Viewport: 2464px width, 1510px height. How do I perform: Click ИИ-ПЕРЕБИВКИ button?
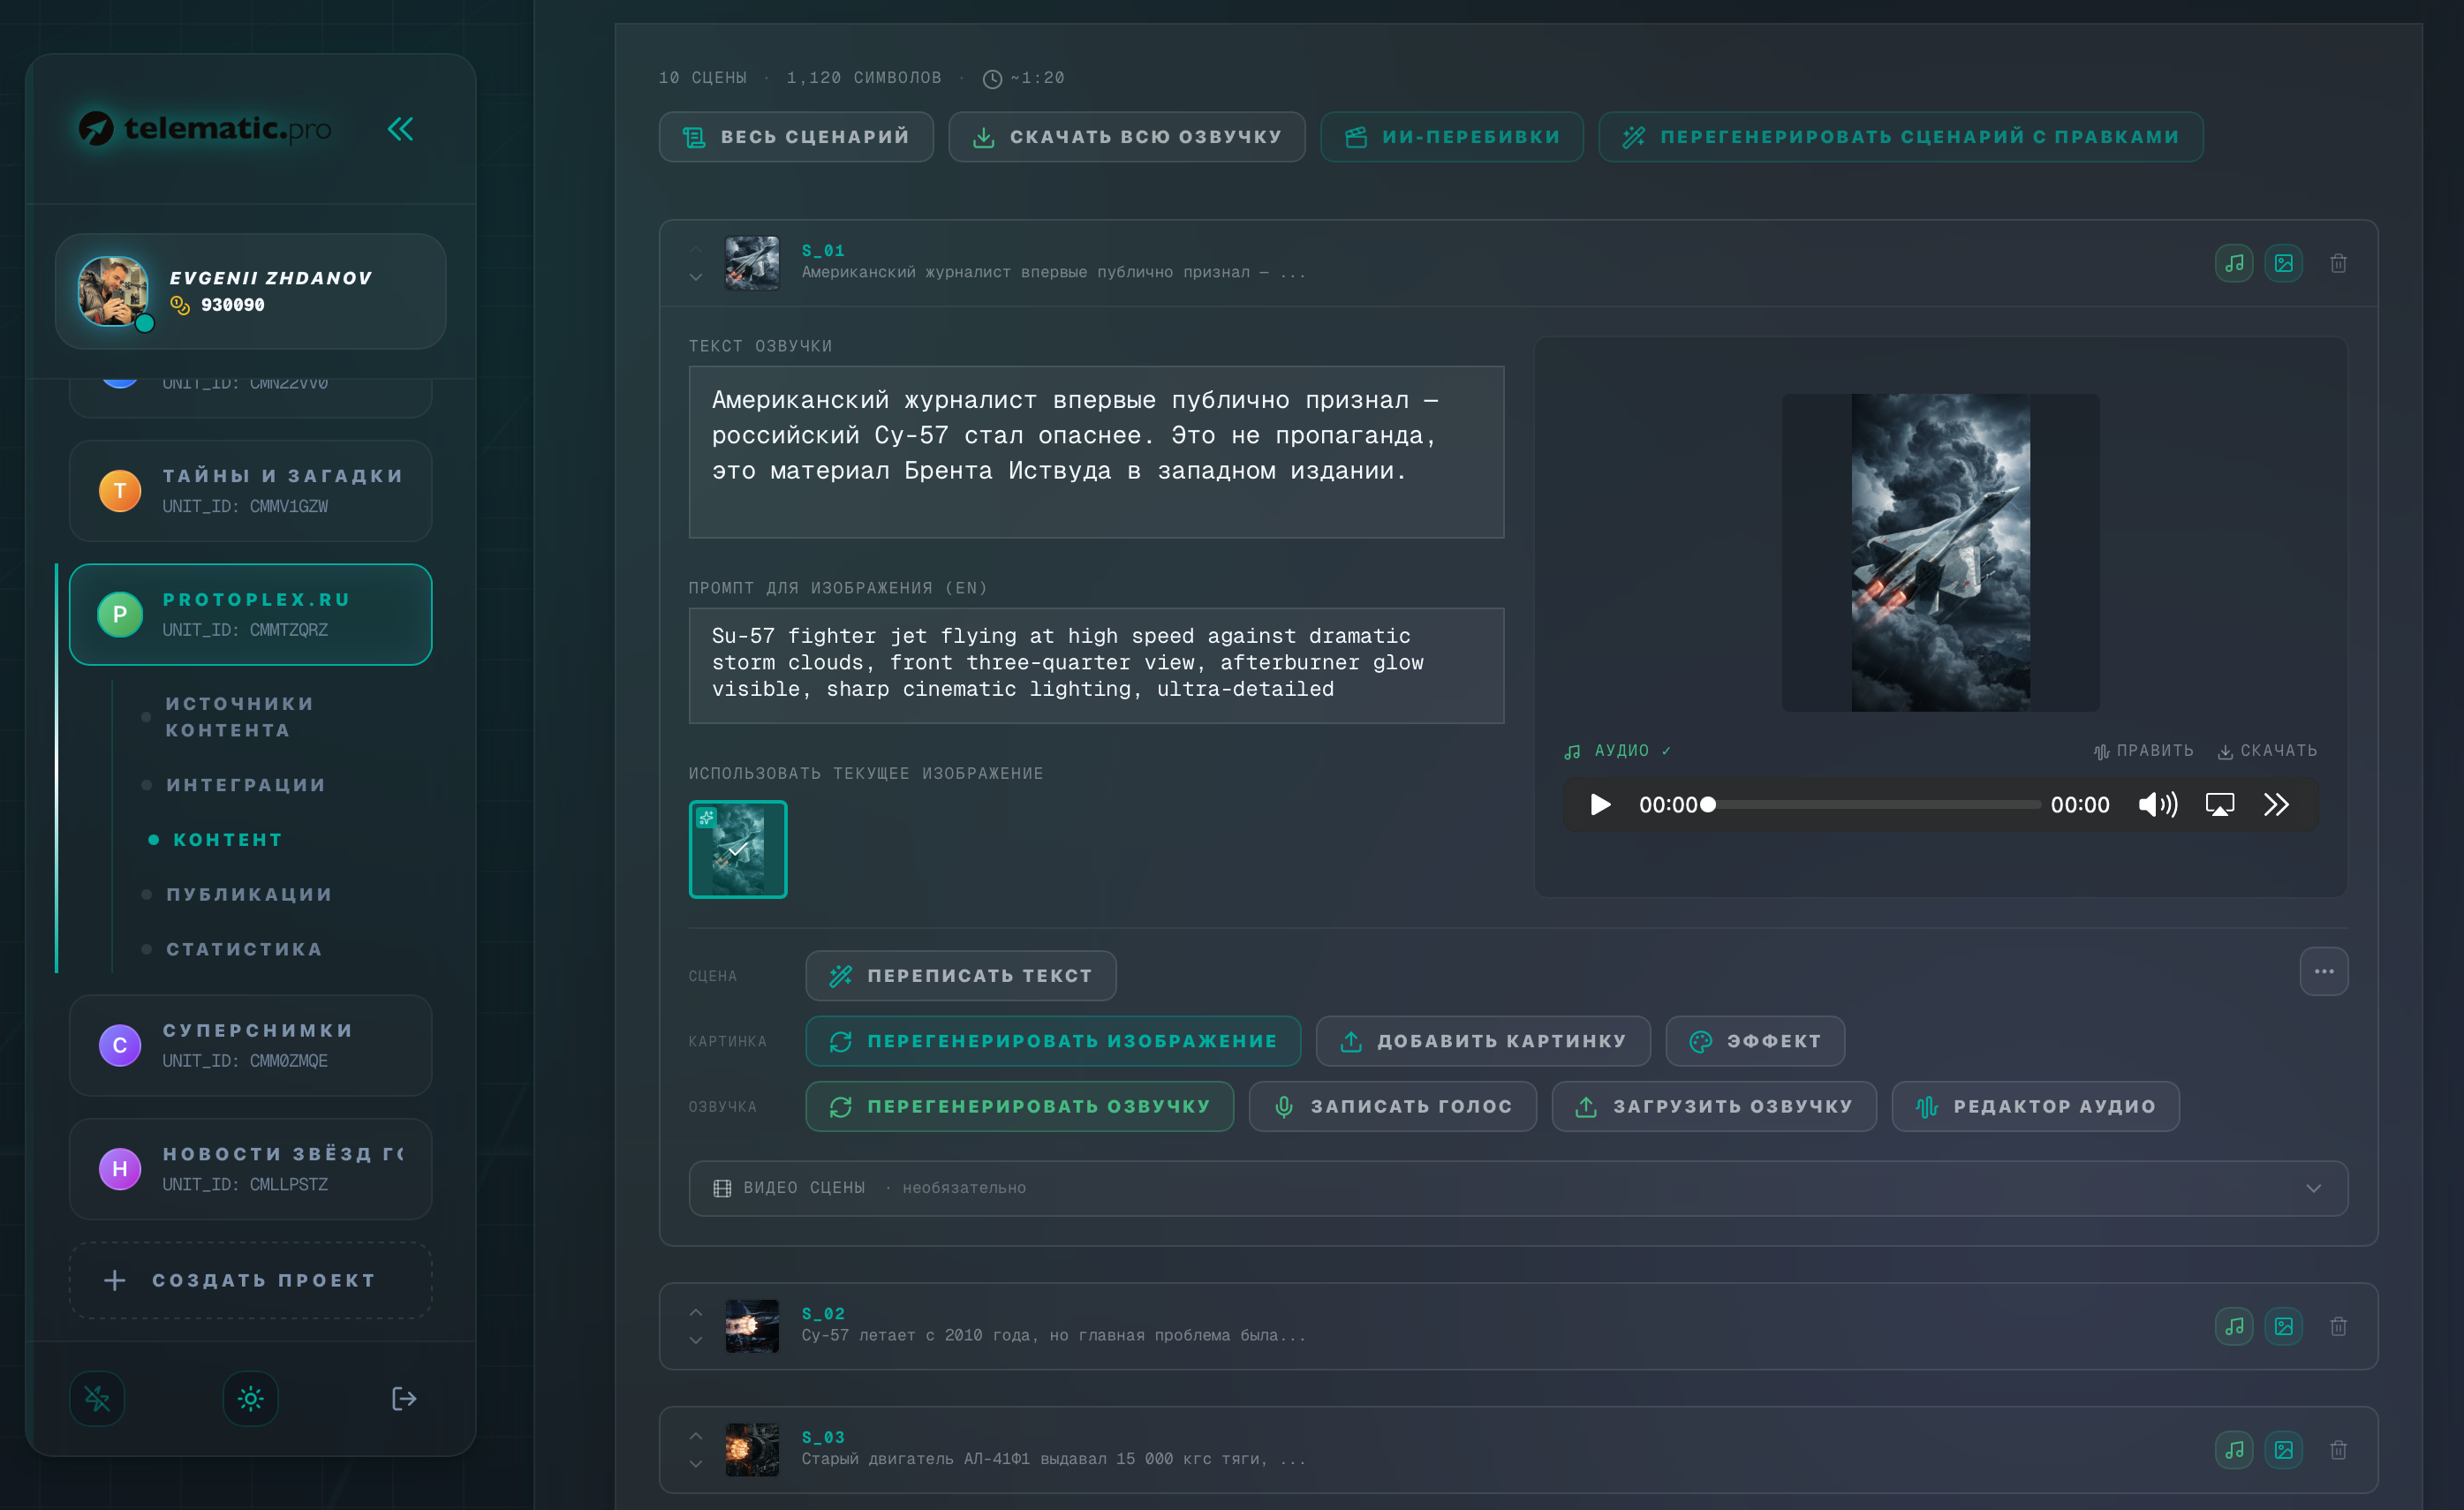click(1452, 137)
